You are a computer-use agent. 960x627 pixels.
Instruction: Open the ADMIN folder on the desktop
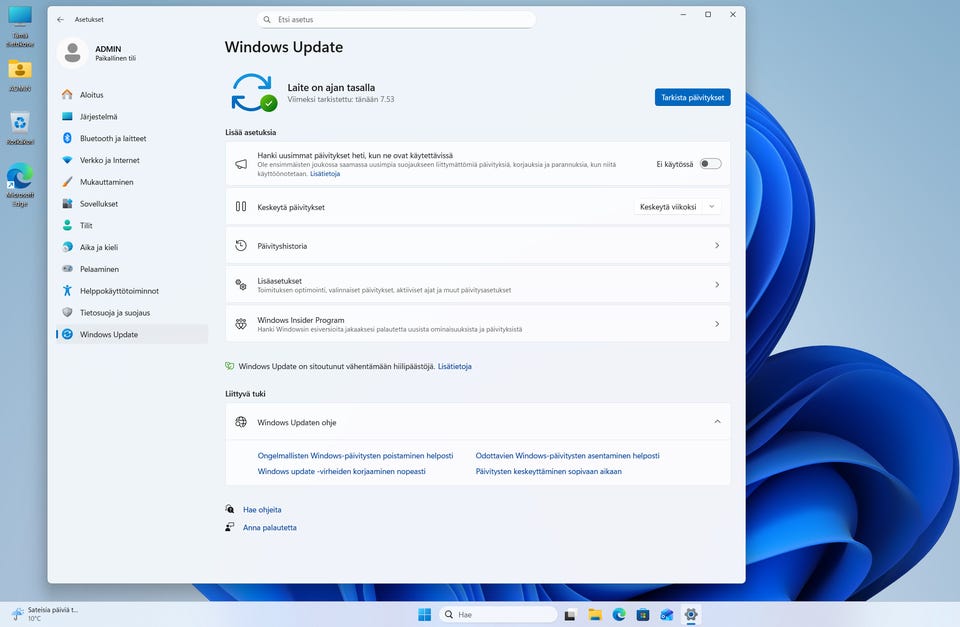[20, 76]
